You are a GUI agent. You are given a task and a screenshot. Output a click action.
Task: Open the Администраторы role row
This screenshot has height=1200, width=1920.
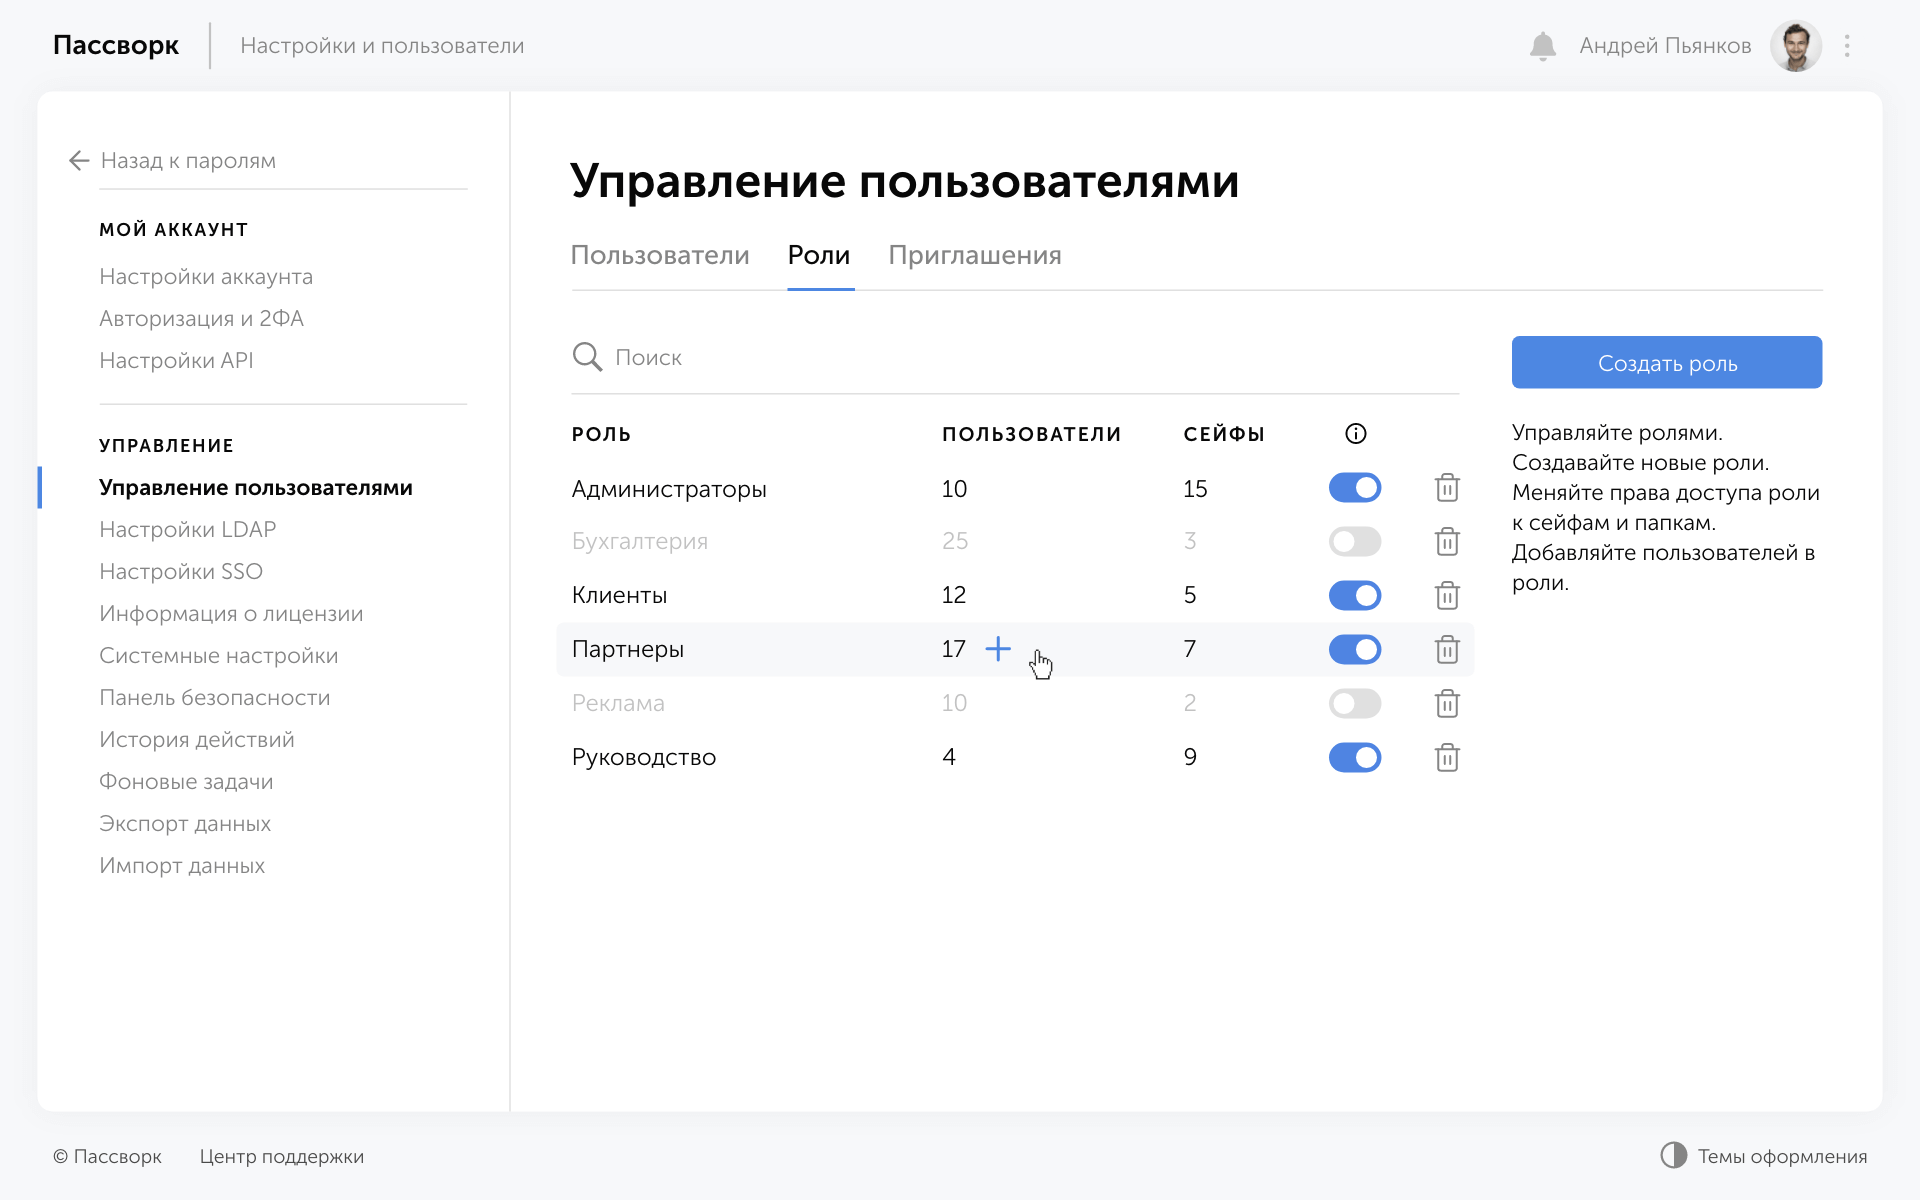tap(1015, 488)
